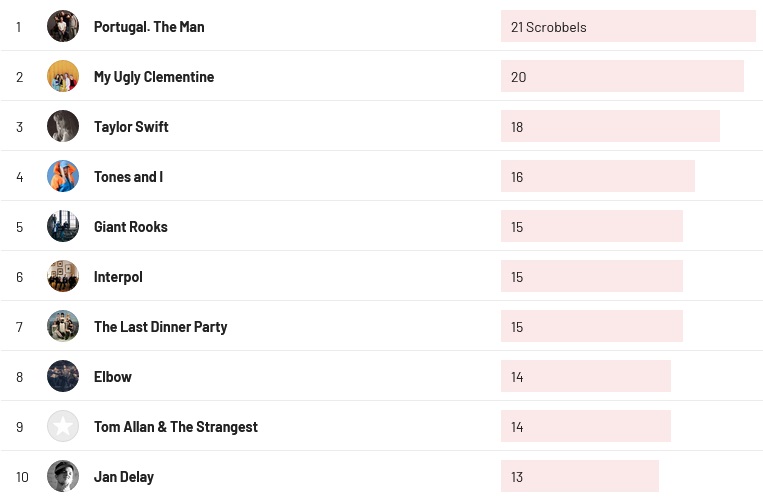This screenshot has width=763, height=497.
Task: Click The Last Dinner Party avatar
Action: tap(63, 326)
